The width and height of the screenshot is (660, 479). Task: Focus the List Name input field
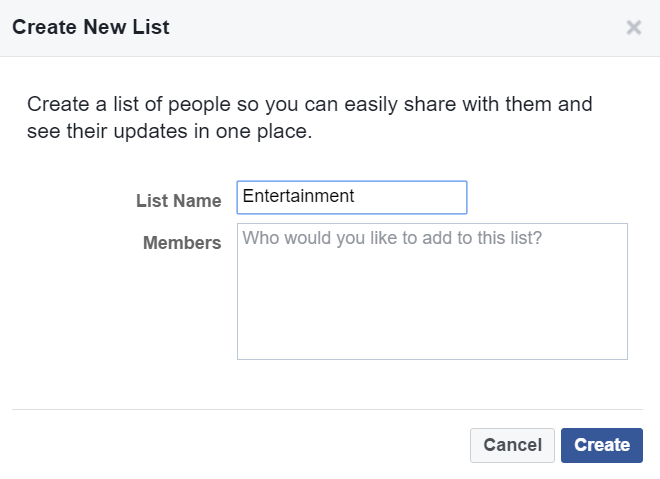352,197
